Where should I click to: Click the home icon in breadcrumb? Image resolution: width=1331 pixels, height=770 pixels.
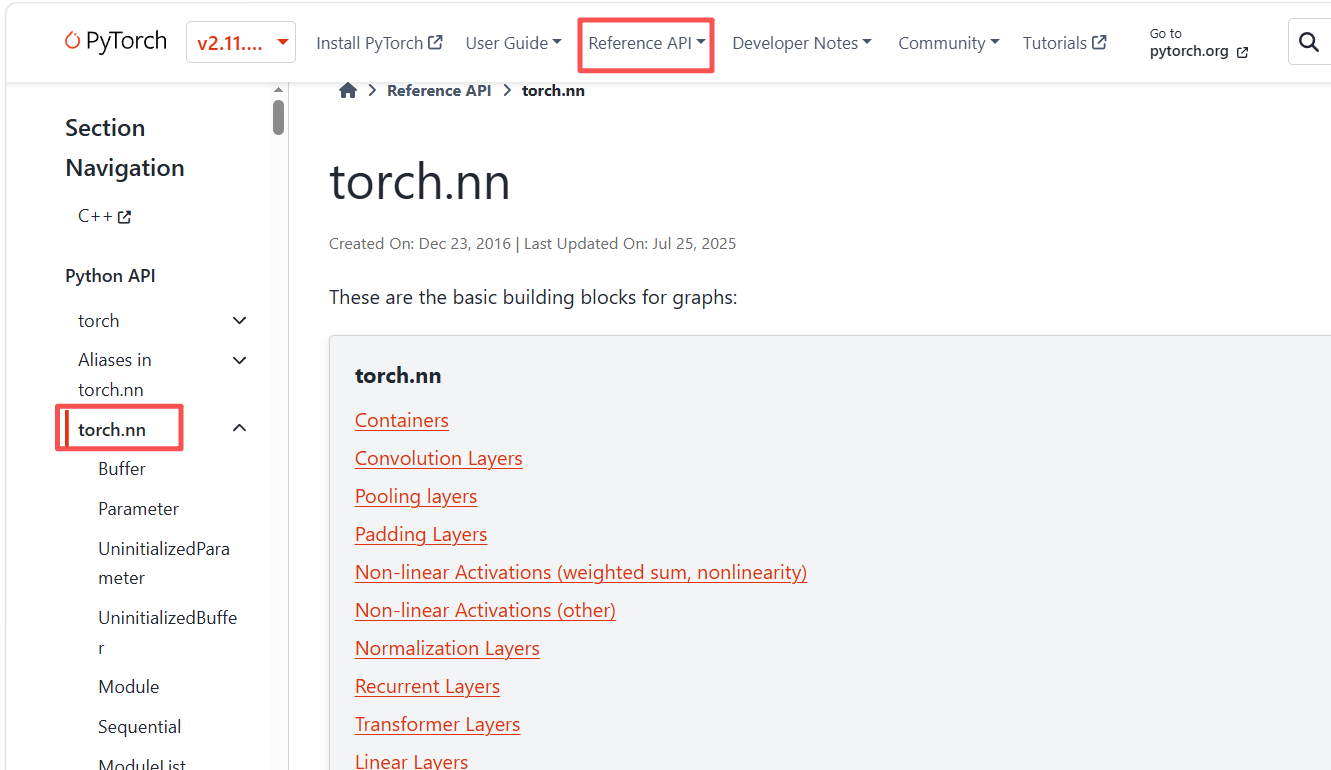(x=348, y=90)
